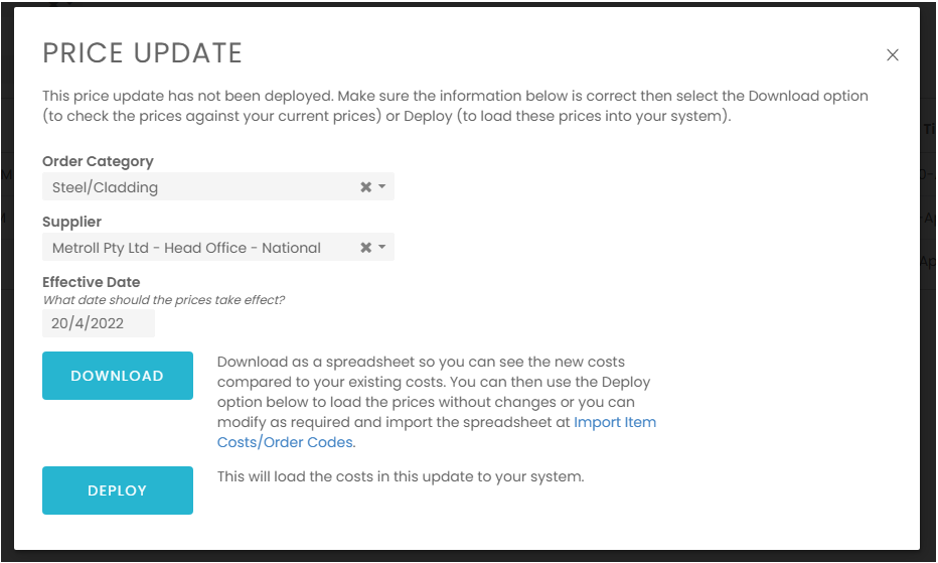Click the Order Category label
938x563 pixels.
(x=98, y=161)
